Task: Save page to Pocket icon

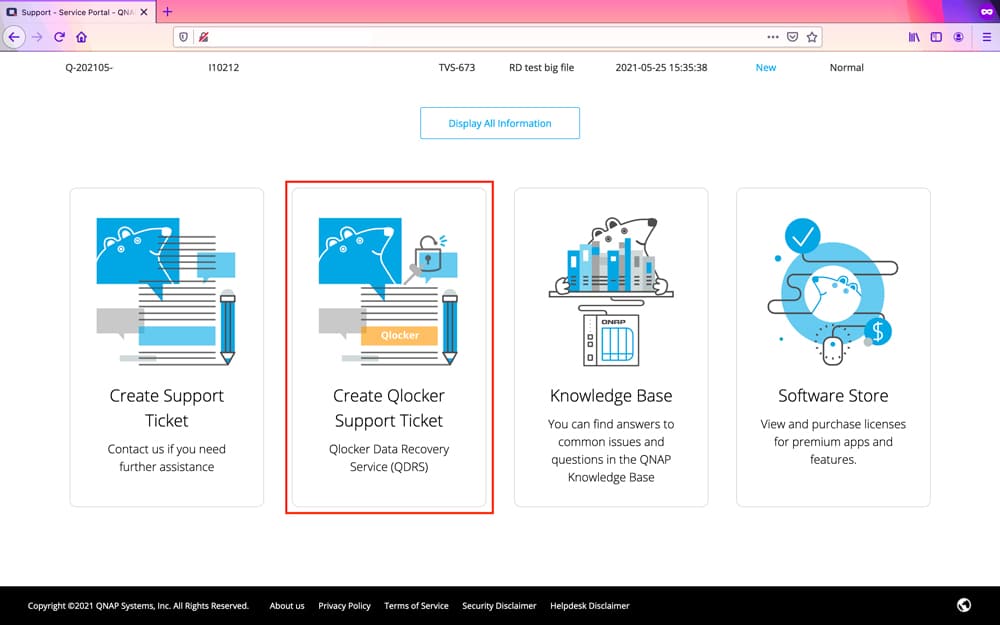Action: pos(792,37)
